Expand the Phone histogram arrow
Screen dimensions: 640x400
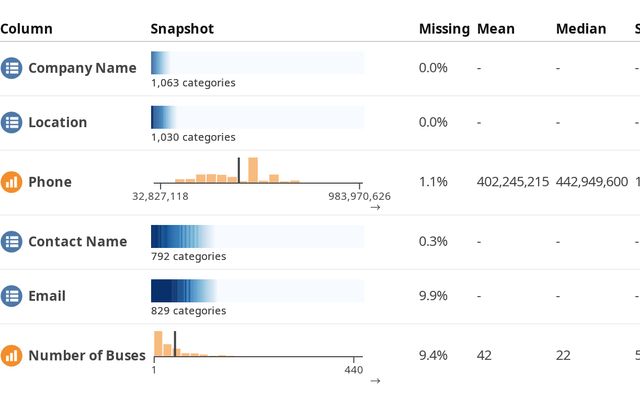tap(375, 208)
